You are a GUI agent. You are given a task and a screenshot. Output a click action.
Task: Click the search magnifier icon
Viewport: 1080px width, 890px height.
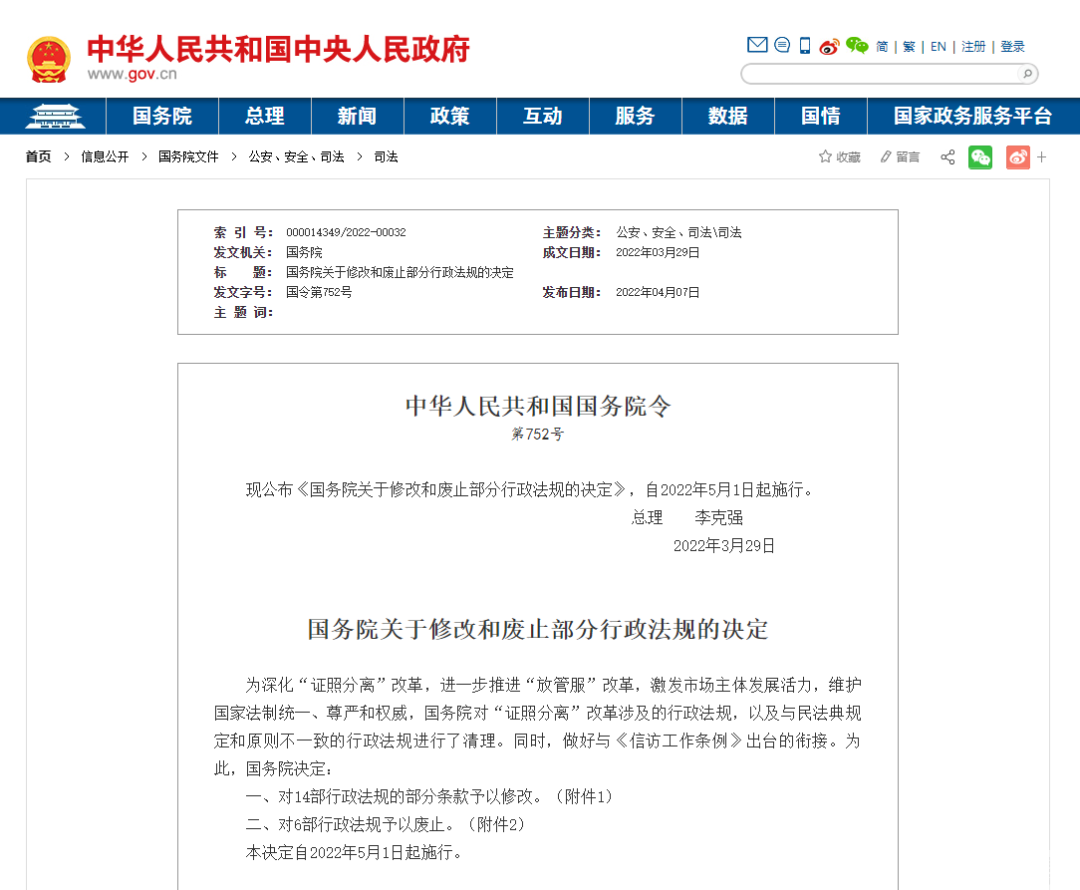pos(1026,74)
